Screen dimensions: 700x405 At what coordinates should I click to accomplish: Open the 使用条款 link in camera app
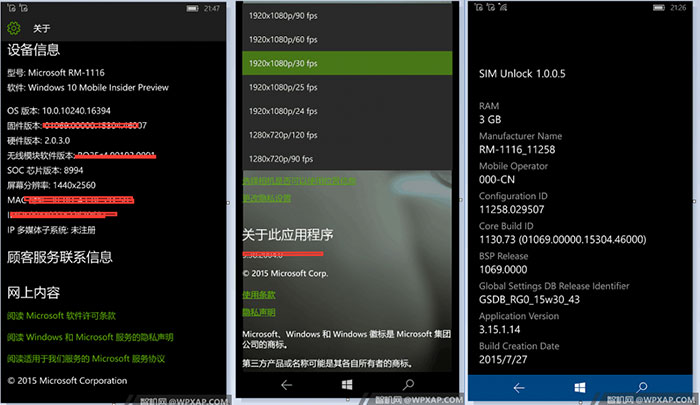259,295
